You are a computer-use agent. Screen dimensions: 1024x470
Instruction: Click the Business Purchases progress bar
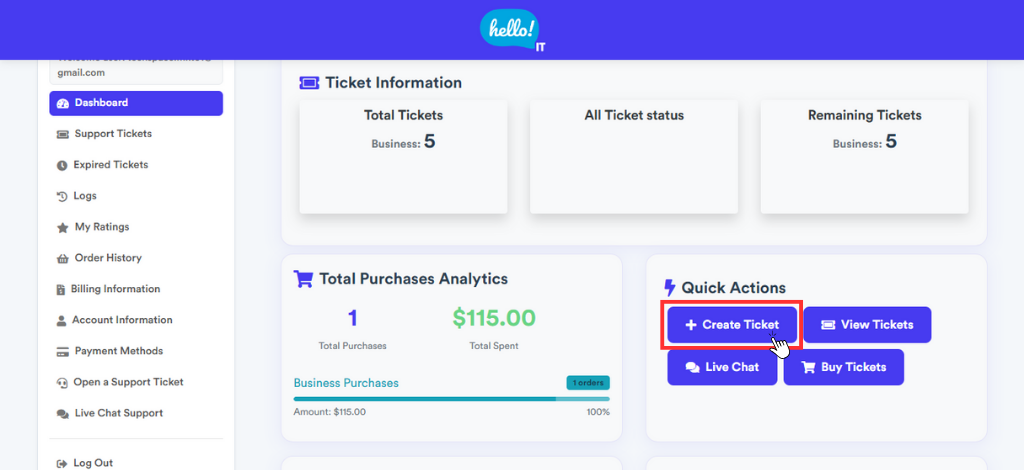tap(451, 398)
